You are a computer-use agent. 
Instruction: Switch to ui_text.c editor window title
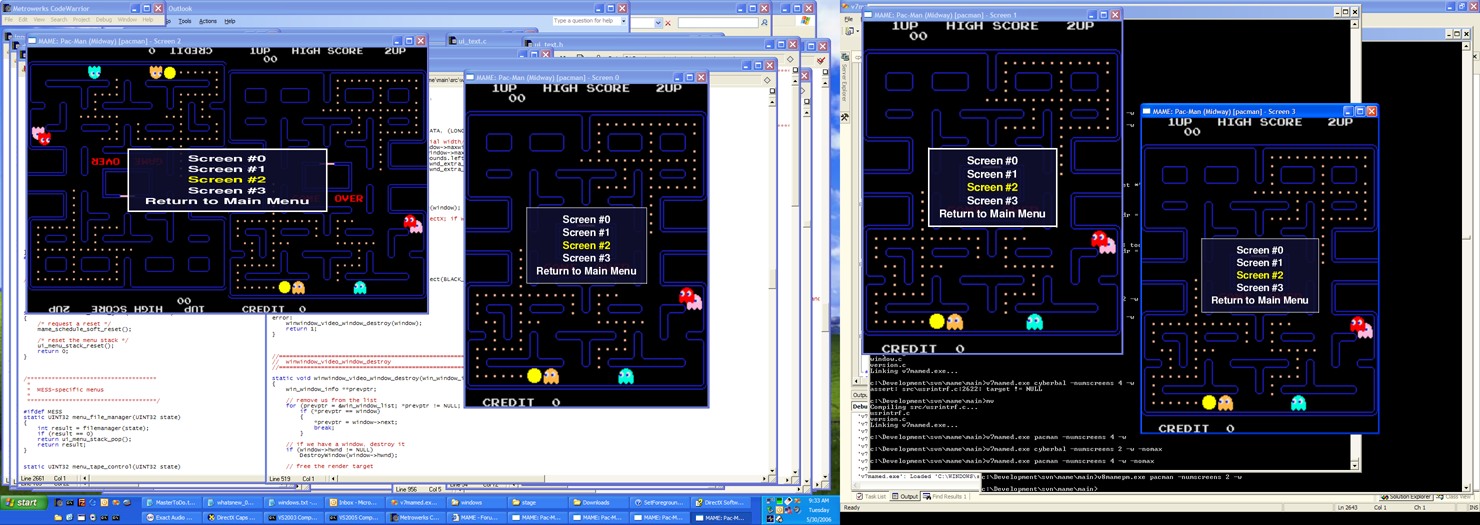click(x=473, y=41)
